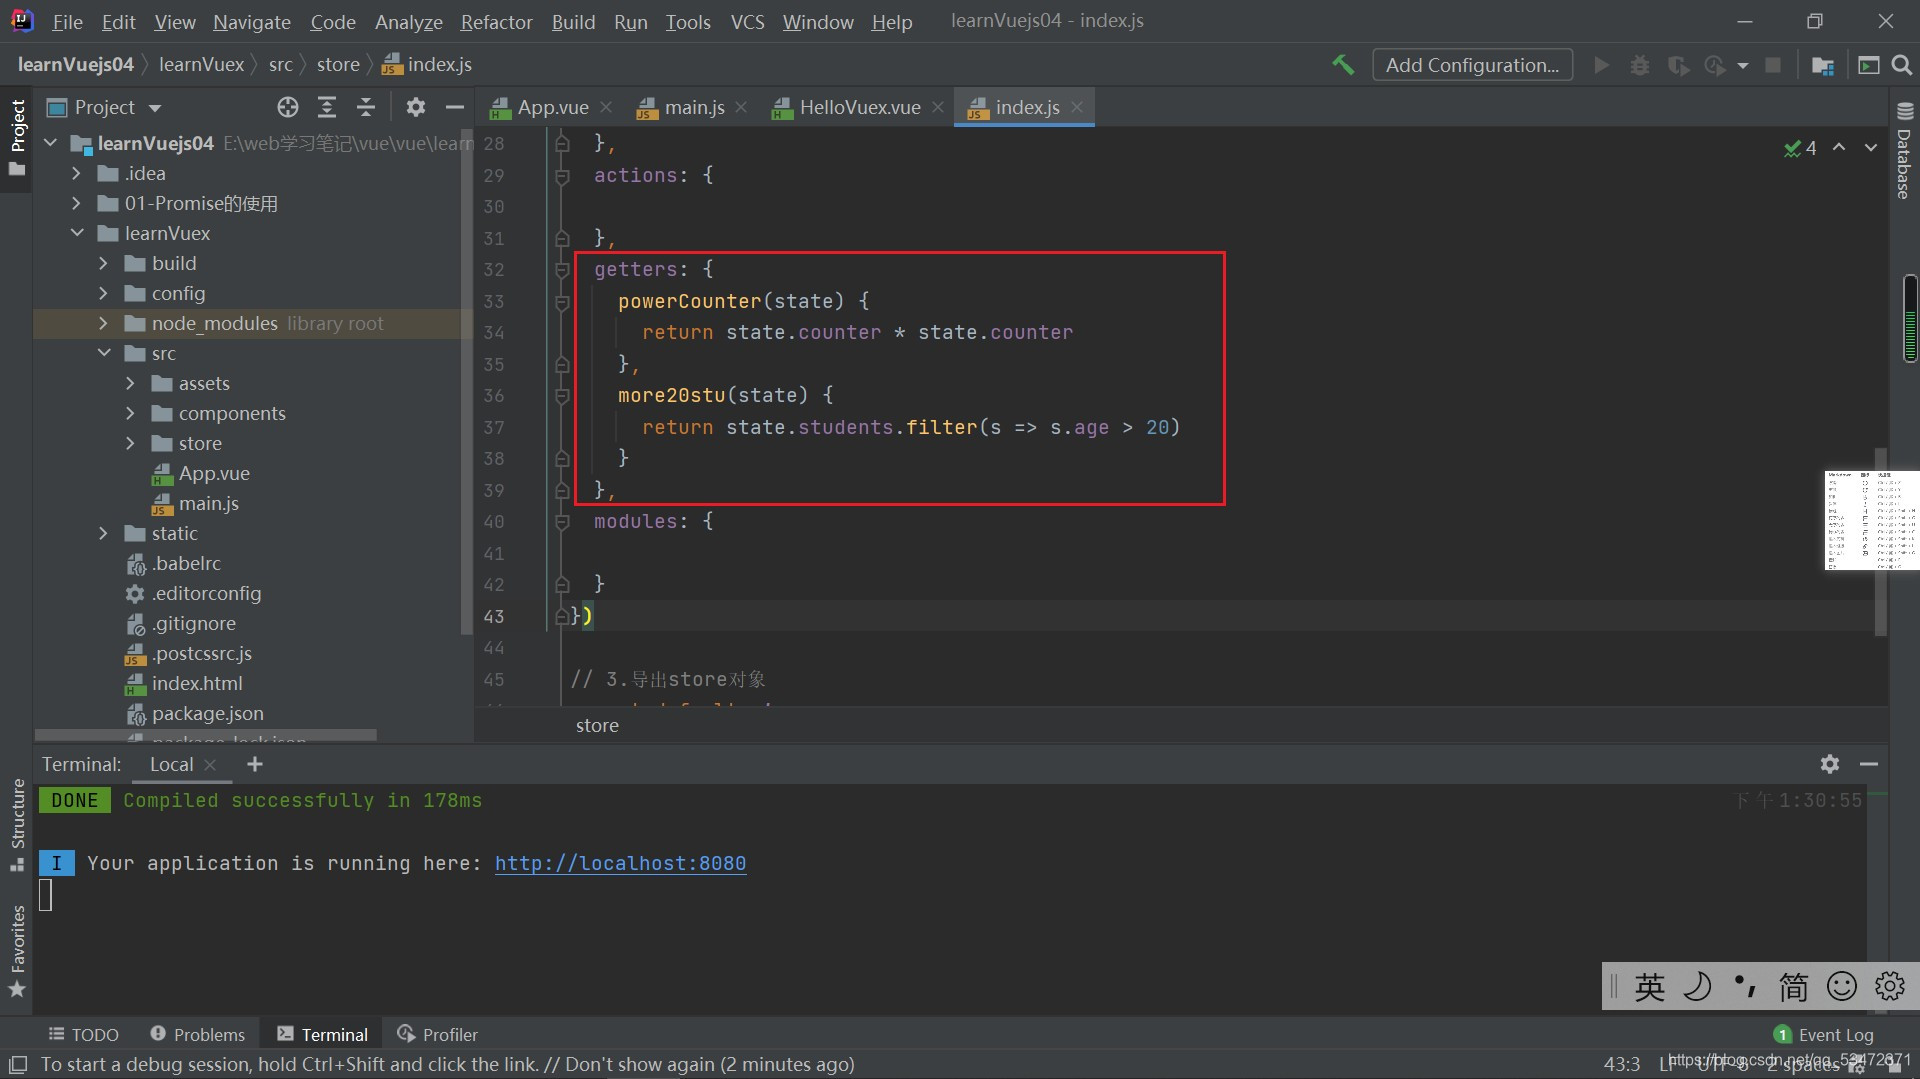Click Expand All icon in Project panel

pos(327,107)
